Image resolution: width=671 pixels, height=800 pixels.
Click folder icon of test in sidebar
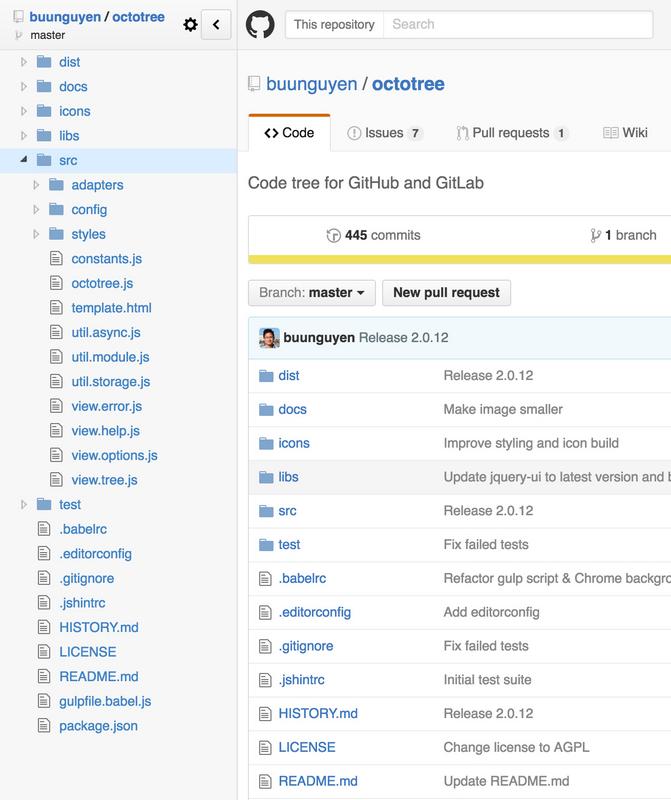point(44,504)
